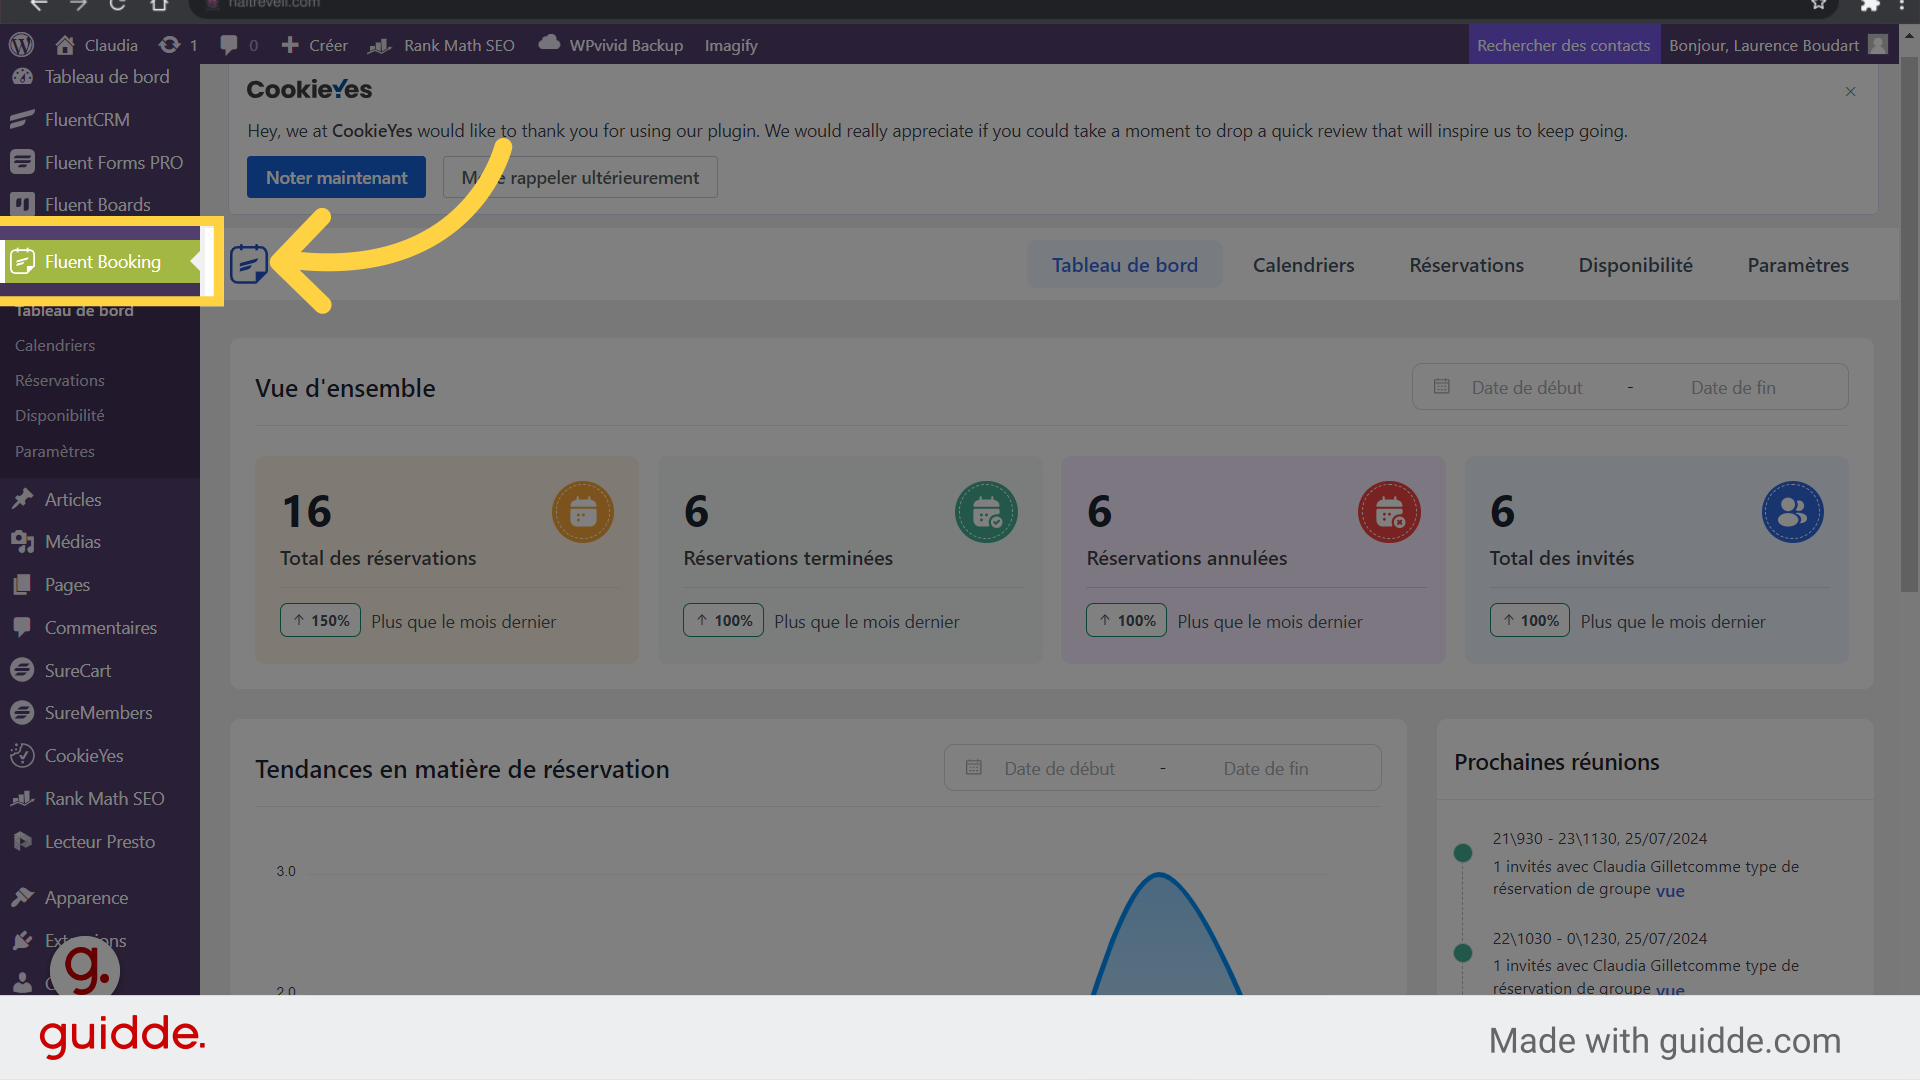Open Lecteur Presto from the sidebar
This screenshot has width=1920, height=1080.
[100, 841]
